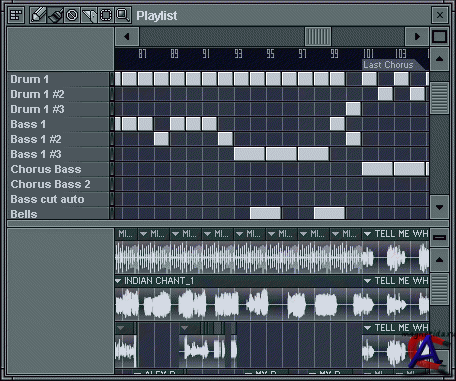
Task: Click the Bells pattern block starting at bar 98
Action: 329,213
